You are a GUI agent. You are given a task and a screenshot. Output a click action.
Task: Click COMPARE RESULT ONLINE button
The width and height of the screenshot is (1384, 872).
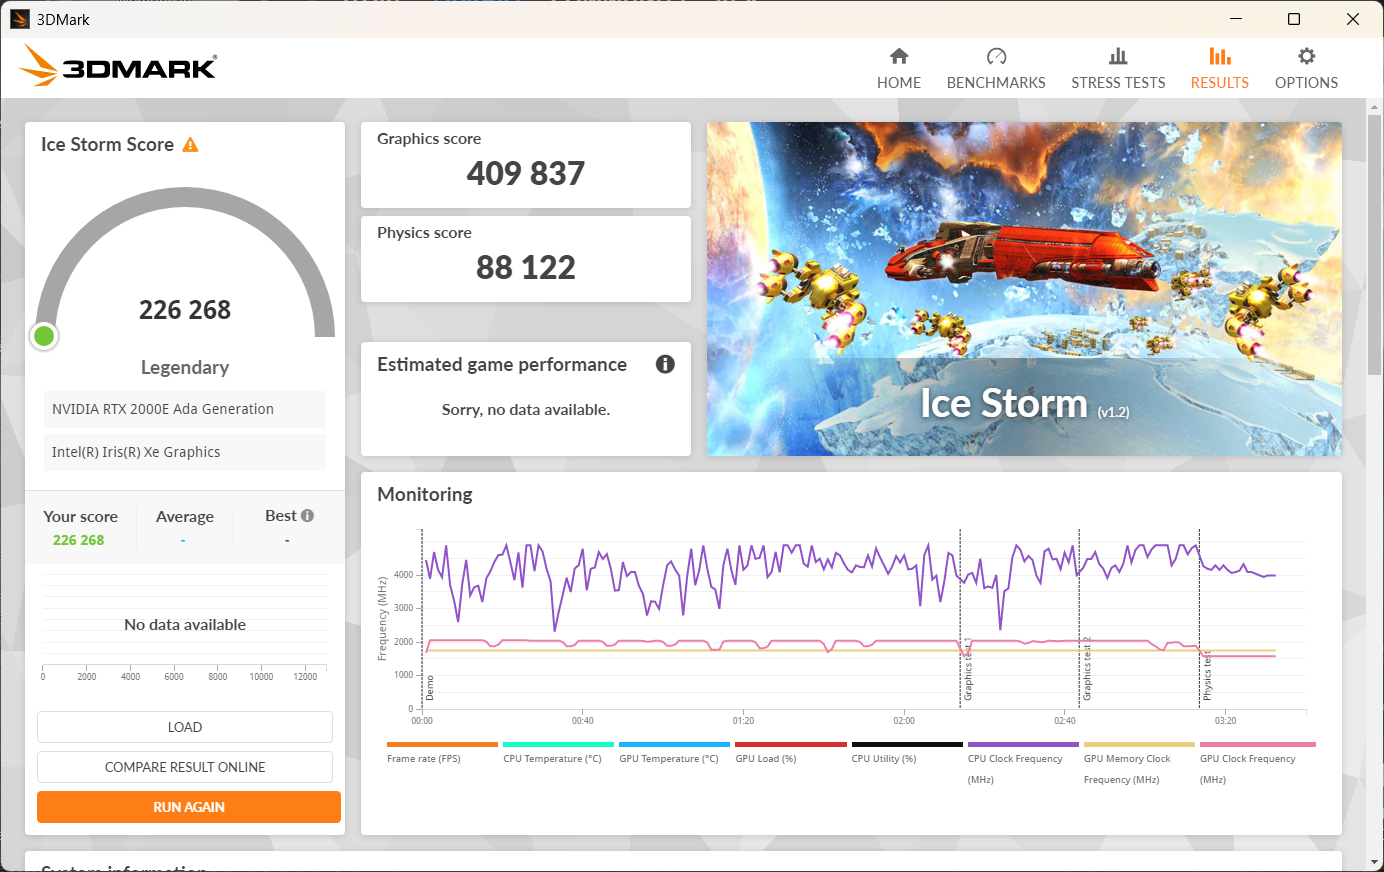pyautogui.click(x=185, y=767)
